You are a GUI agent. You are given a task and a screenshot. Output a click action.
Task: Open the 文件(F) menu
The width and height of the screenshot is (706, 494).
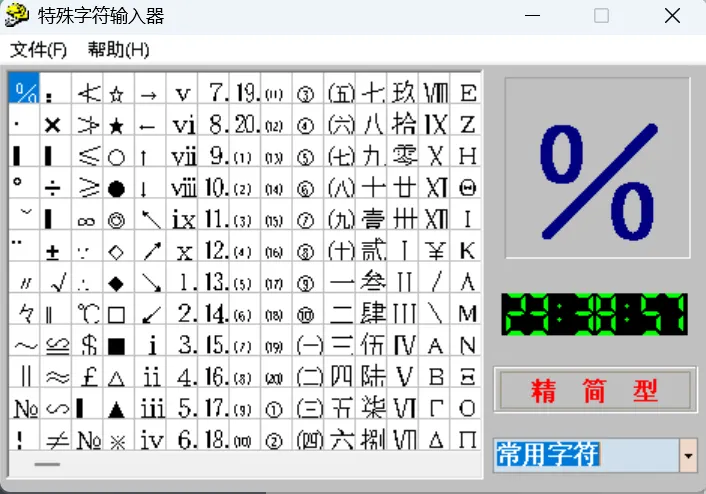pyautogui.click(x=38, y=50)
